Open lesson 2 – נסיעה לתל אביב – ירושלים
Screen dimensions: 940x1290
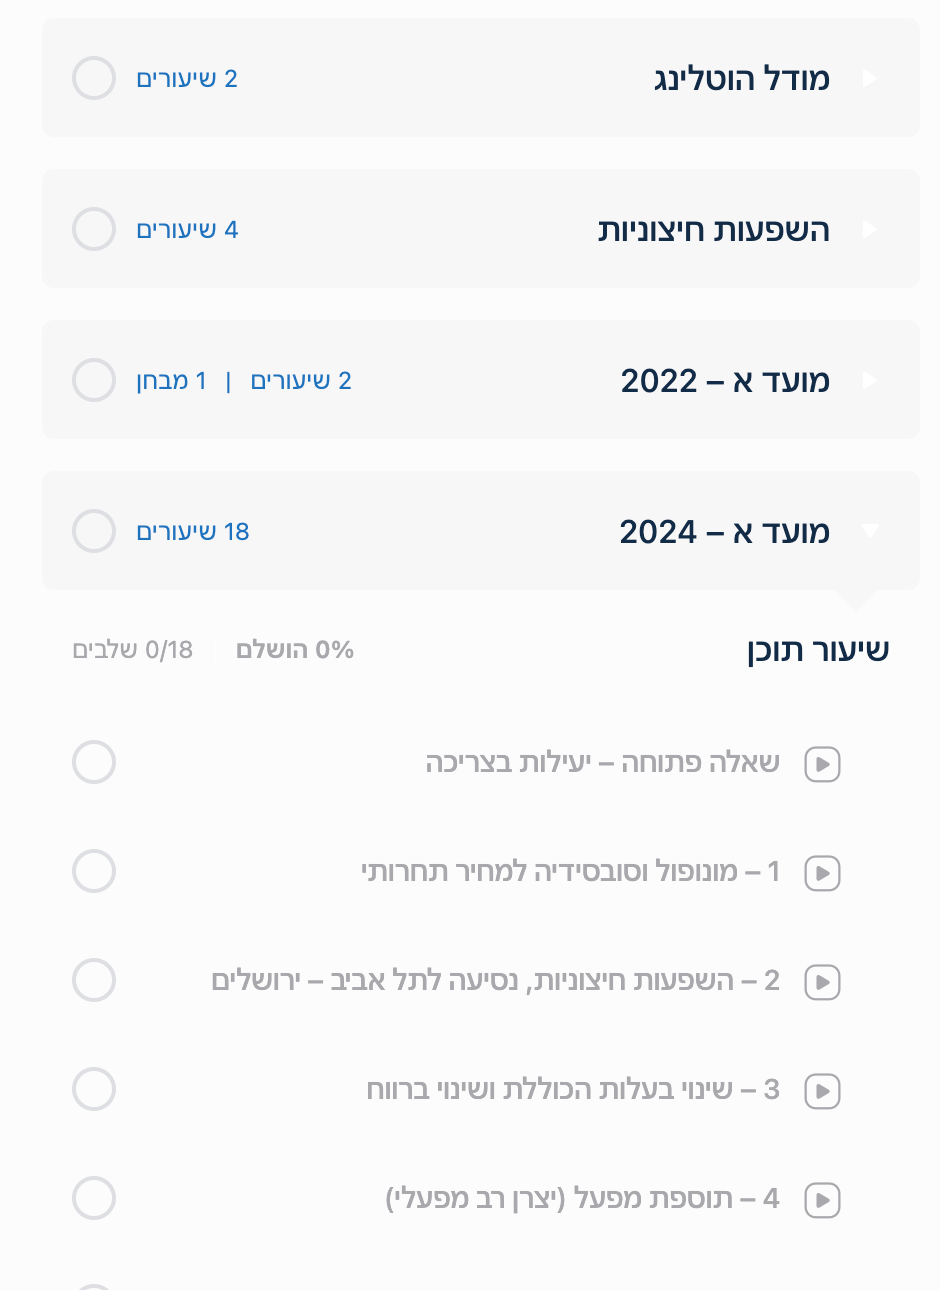pyautogui.click(x=495, y=981)
